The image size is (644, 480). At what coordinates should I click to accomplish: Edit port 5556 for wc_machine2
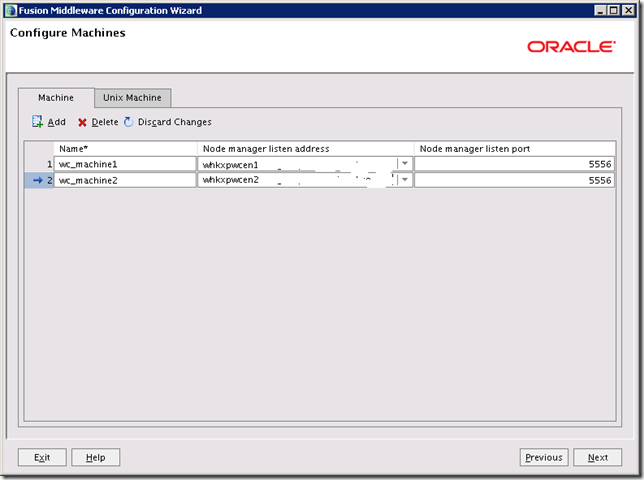click(x=514, y=180)
